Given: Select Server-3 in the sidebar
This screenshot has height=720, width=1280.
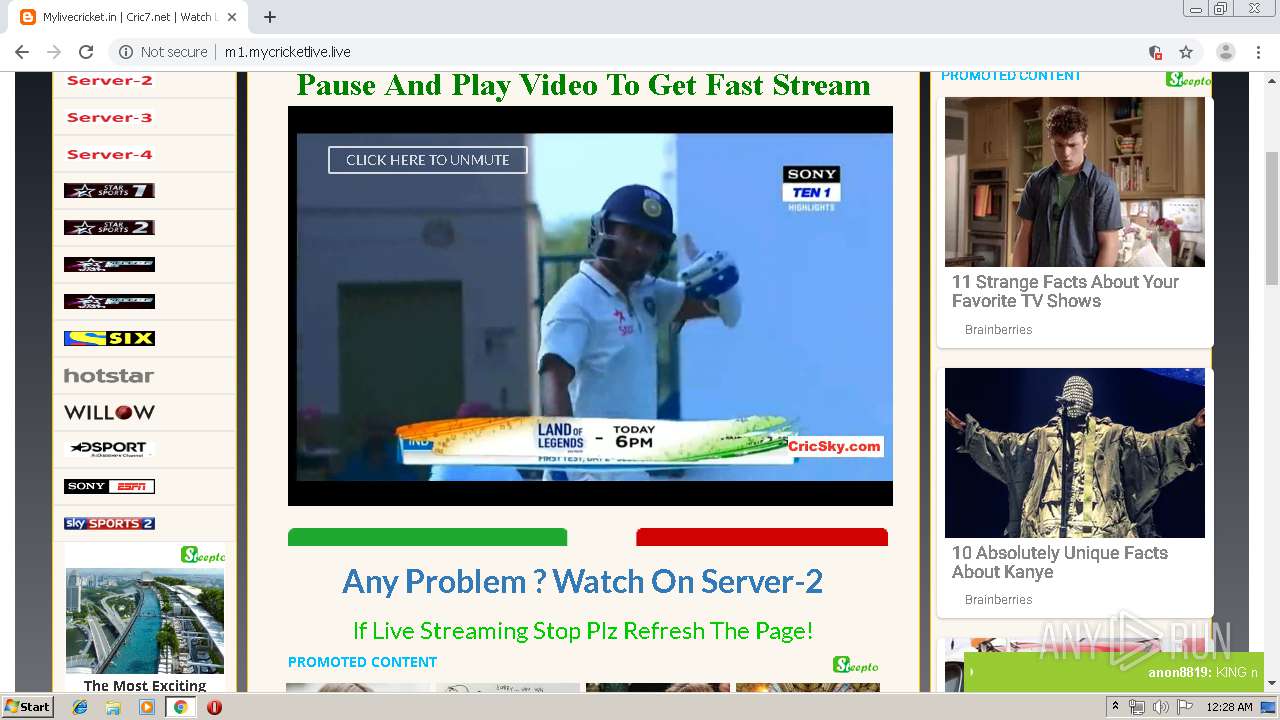Looking at the screenshot, I should click(109, 117).
